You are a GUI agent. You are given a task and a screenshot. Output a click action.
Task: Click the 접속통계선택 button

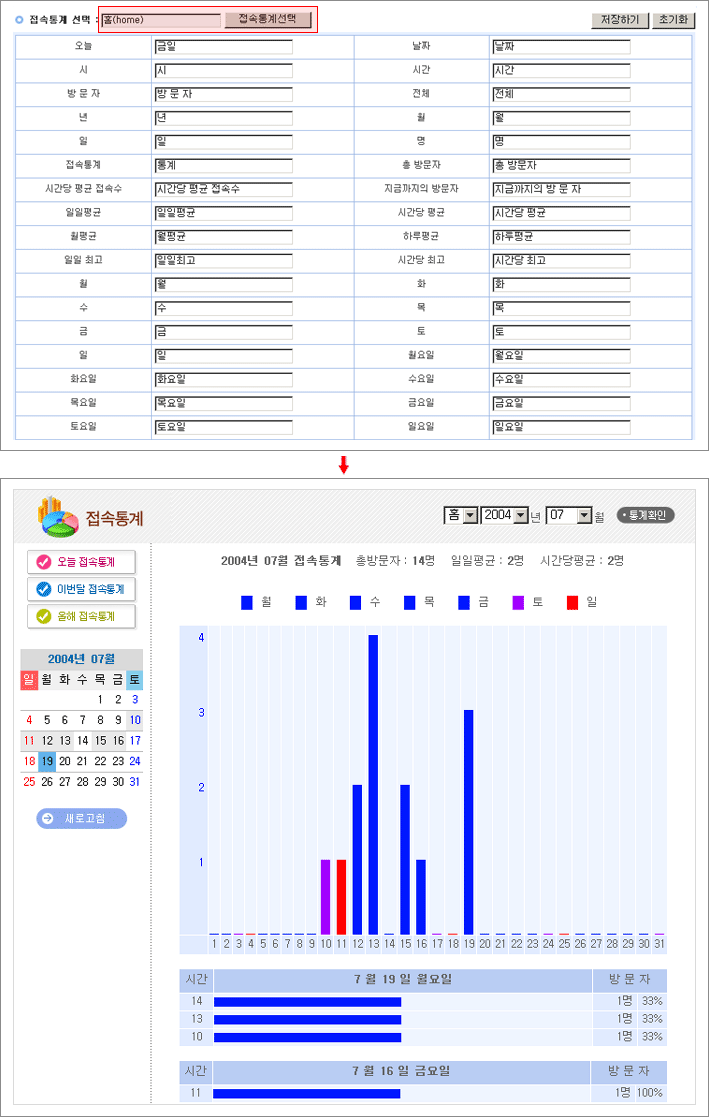[268, 19]
